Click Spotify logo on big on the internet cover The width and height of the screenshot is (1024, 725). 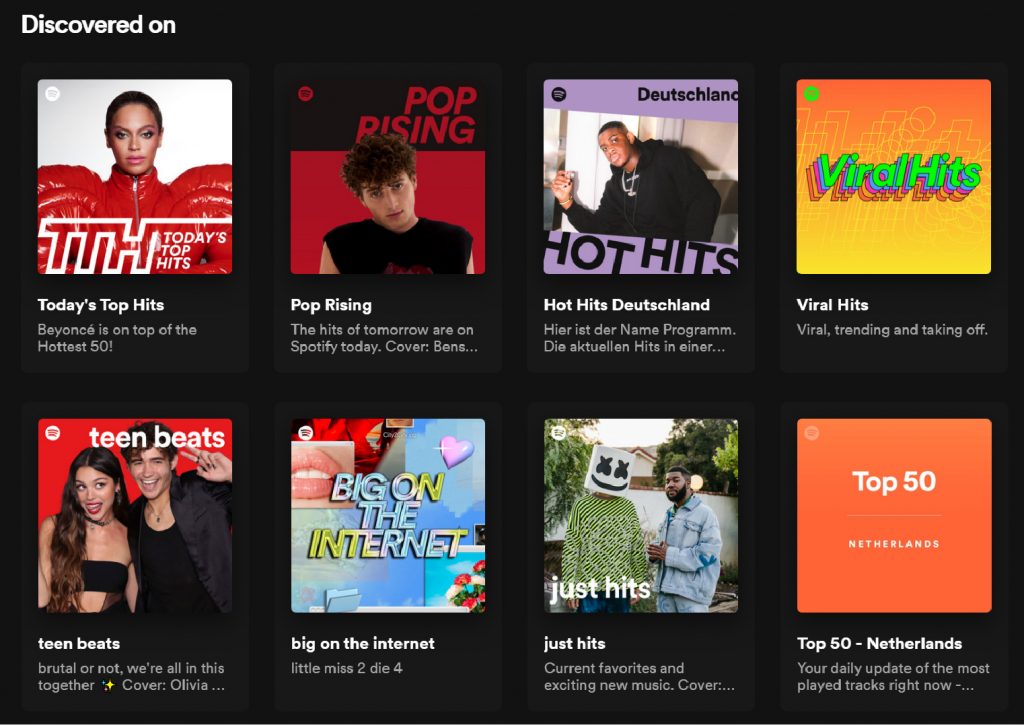[x=306, y=433]
